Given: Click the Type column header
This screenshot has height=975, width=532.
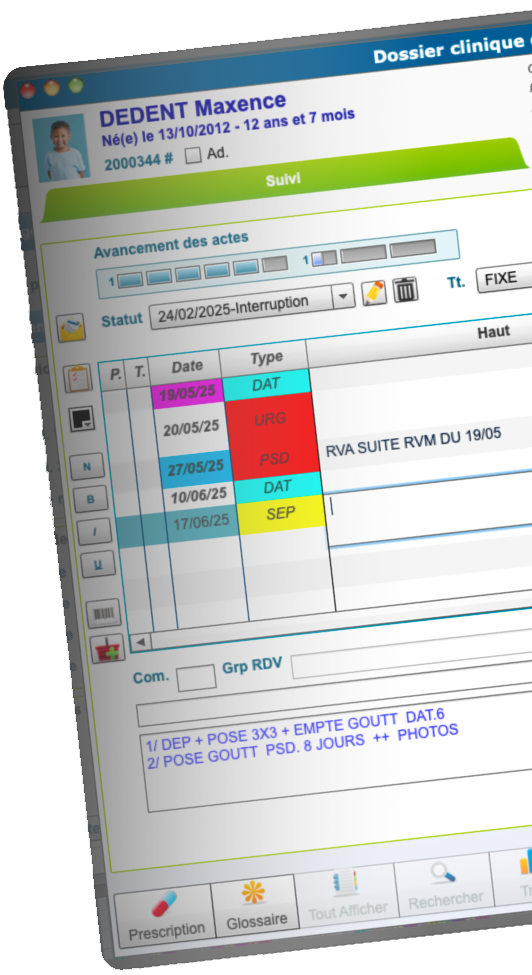Looking at the screenshot, I should [x=267, y=358].
